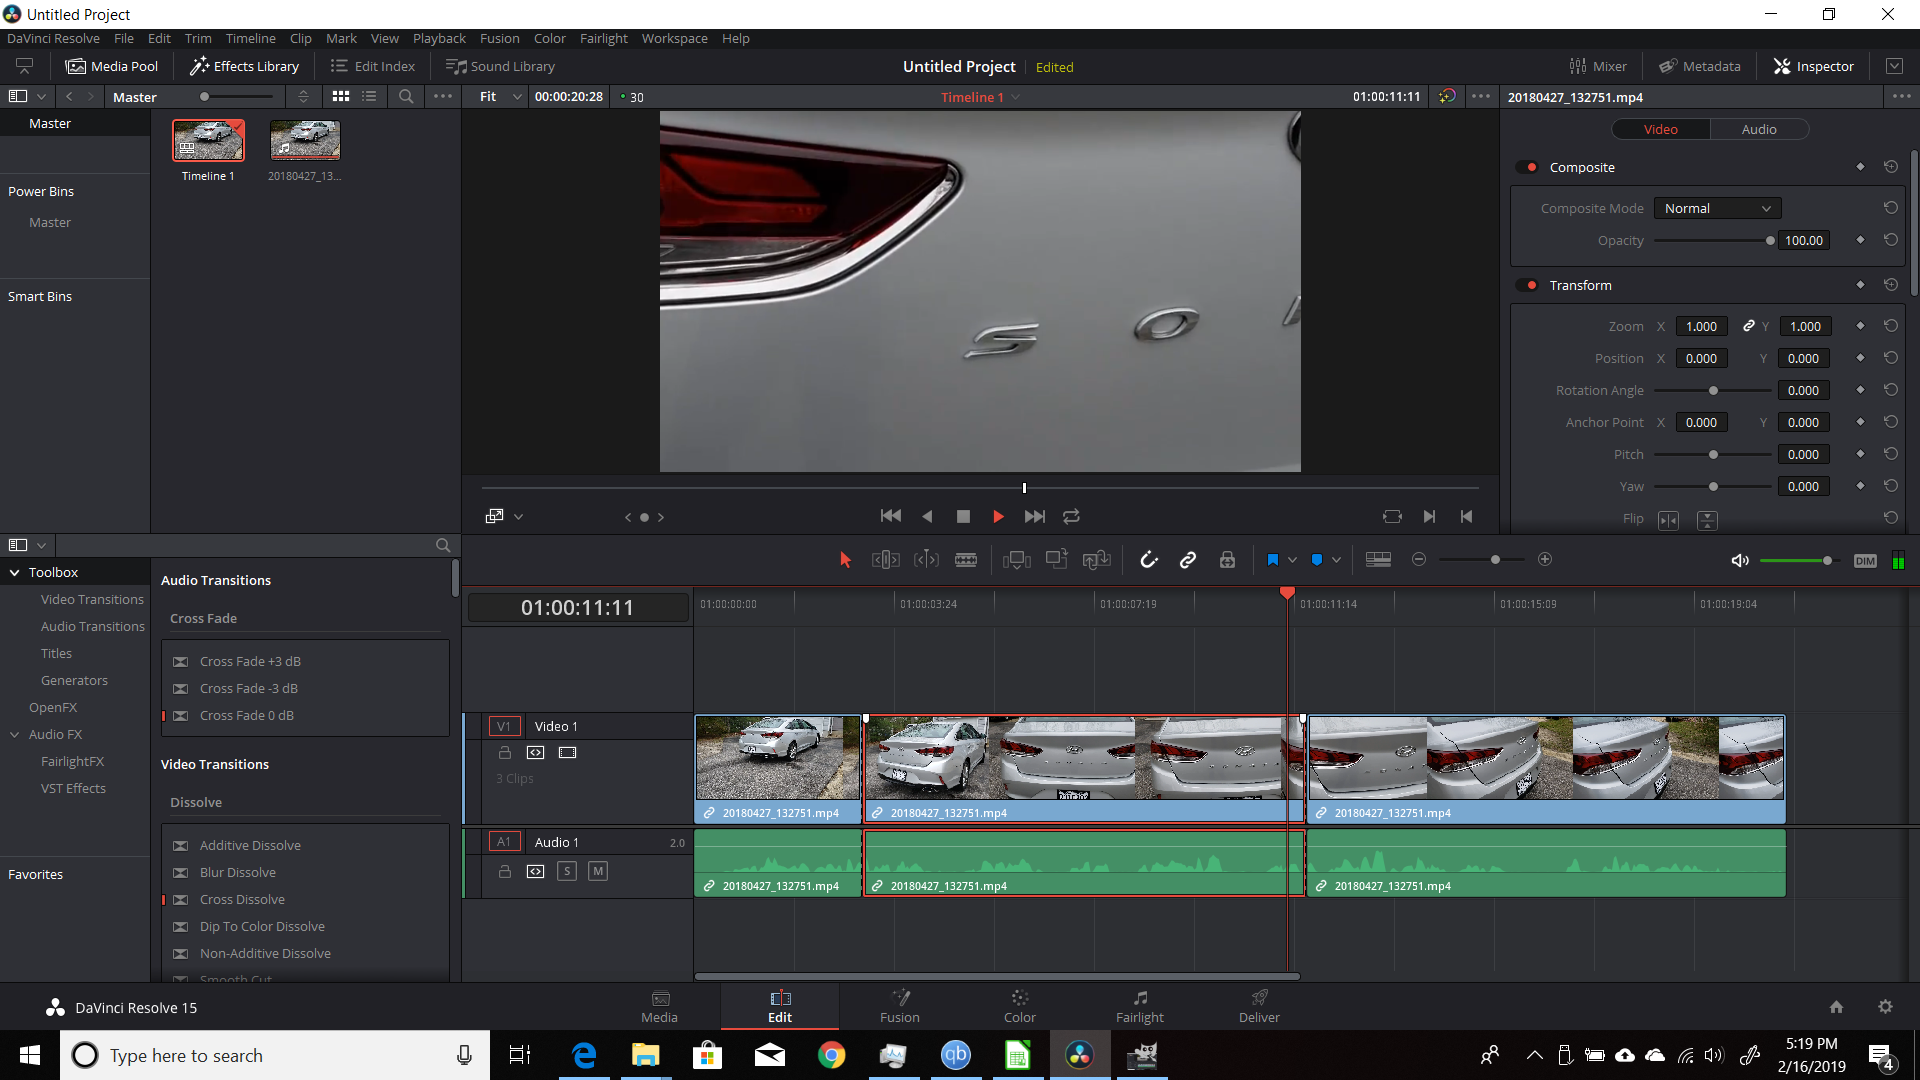The width and height of the screenshot is (1920, 1080).
Task: Click Flip horizontal icon in Inspector
Action: point(1668,520)
